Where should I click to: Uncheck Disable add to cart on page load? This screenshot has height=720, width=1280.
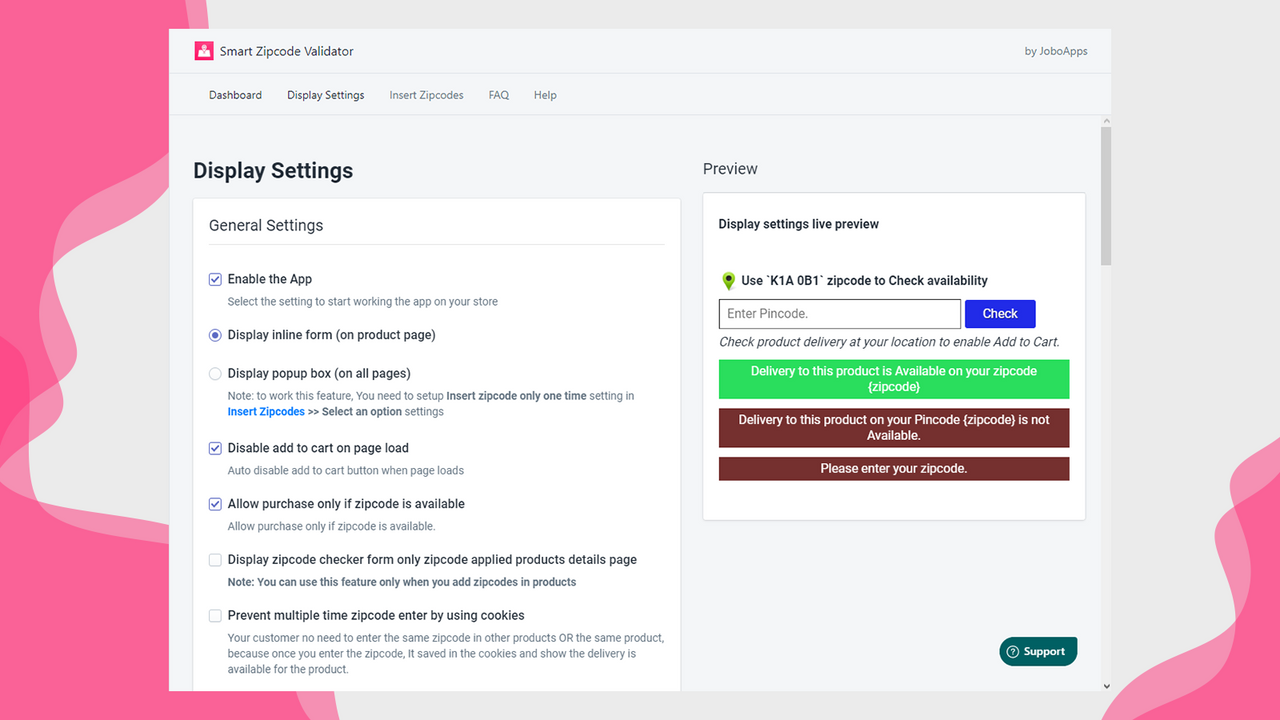click(215, 449)
